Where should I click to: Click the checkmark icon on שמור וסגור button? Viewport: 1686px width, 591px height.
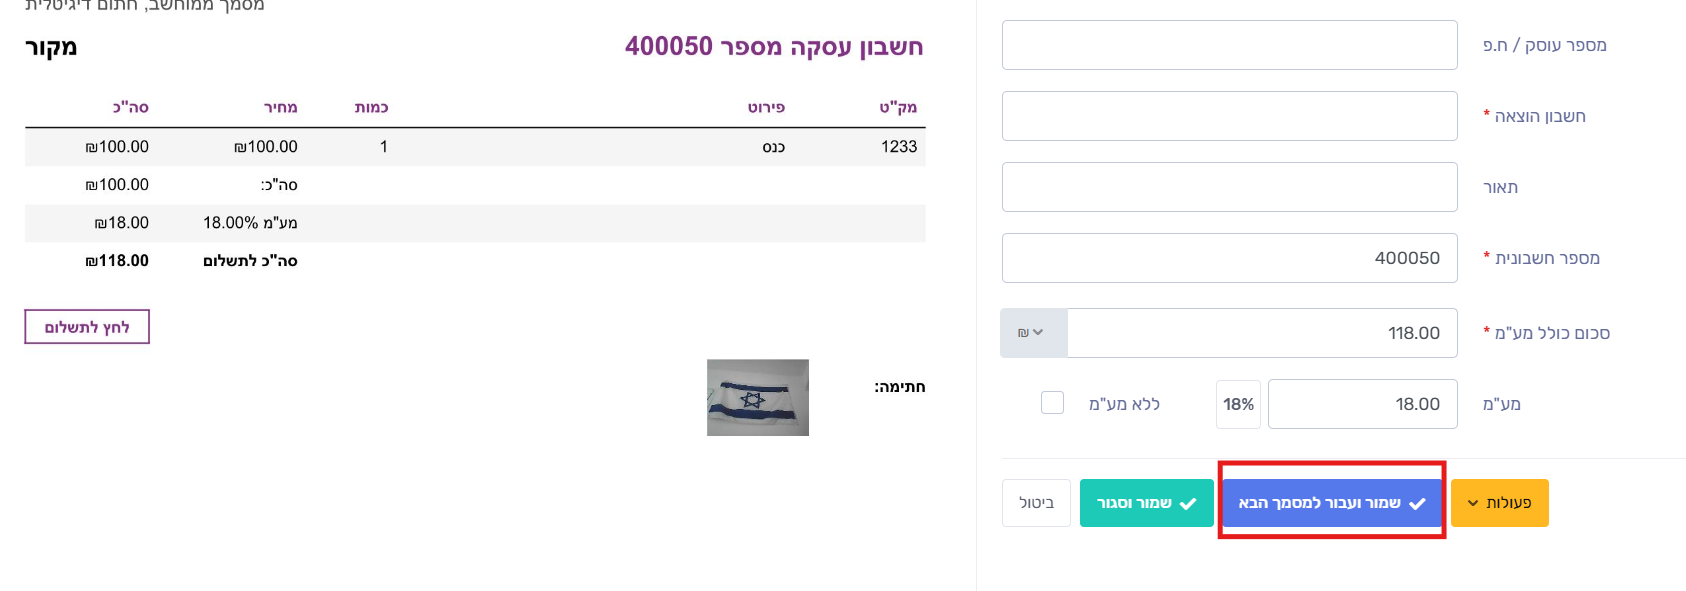[1188, 503]
